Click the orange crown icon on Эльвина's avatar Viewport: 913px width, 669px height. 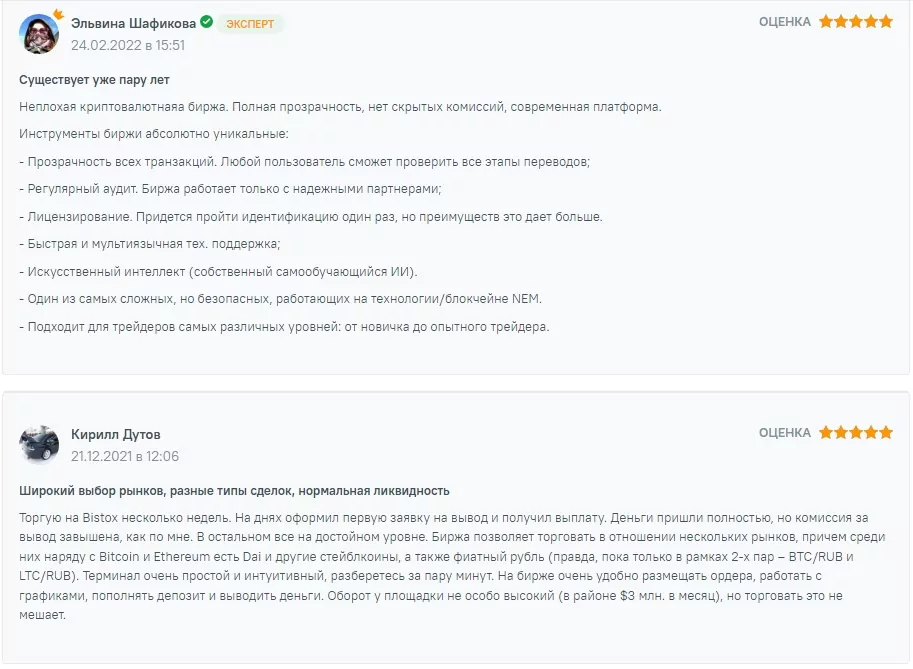pyautogui.click(x=58, y=16)
